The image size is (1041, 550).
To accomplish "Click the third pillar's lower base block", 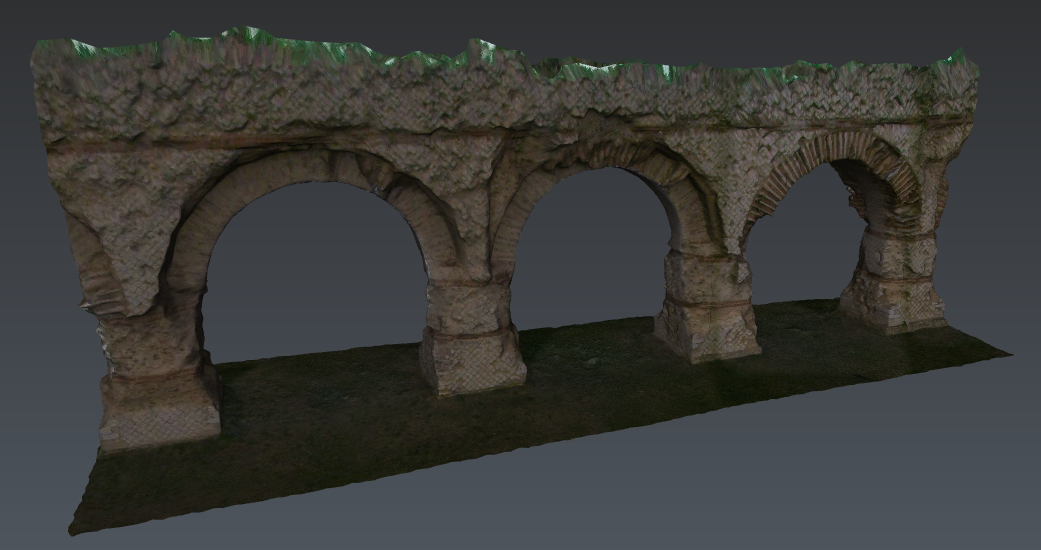I will [x=706, y=329].
